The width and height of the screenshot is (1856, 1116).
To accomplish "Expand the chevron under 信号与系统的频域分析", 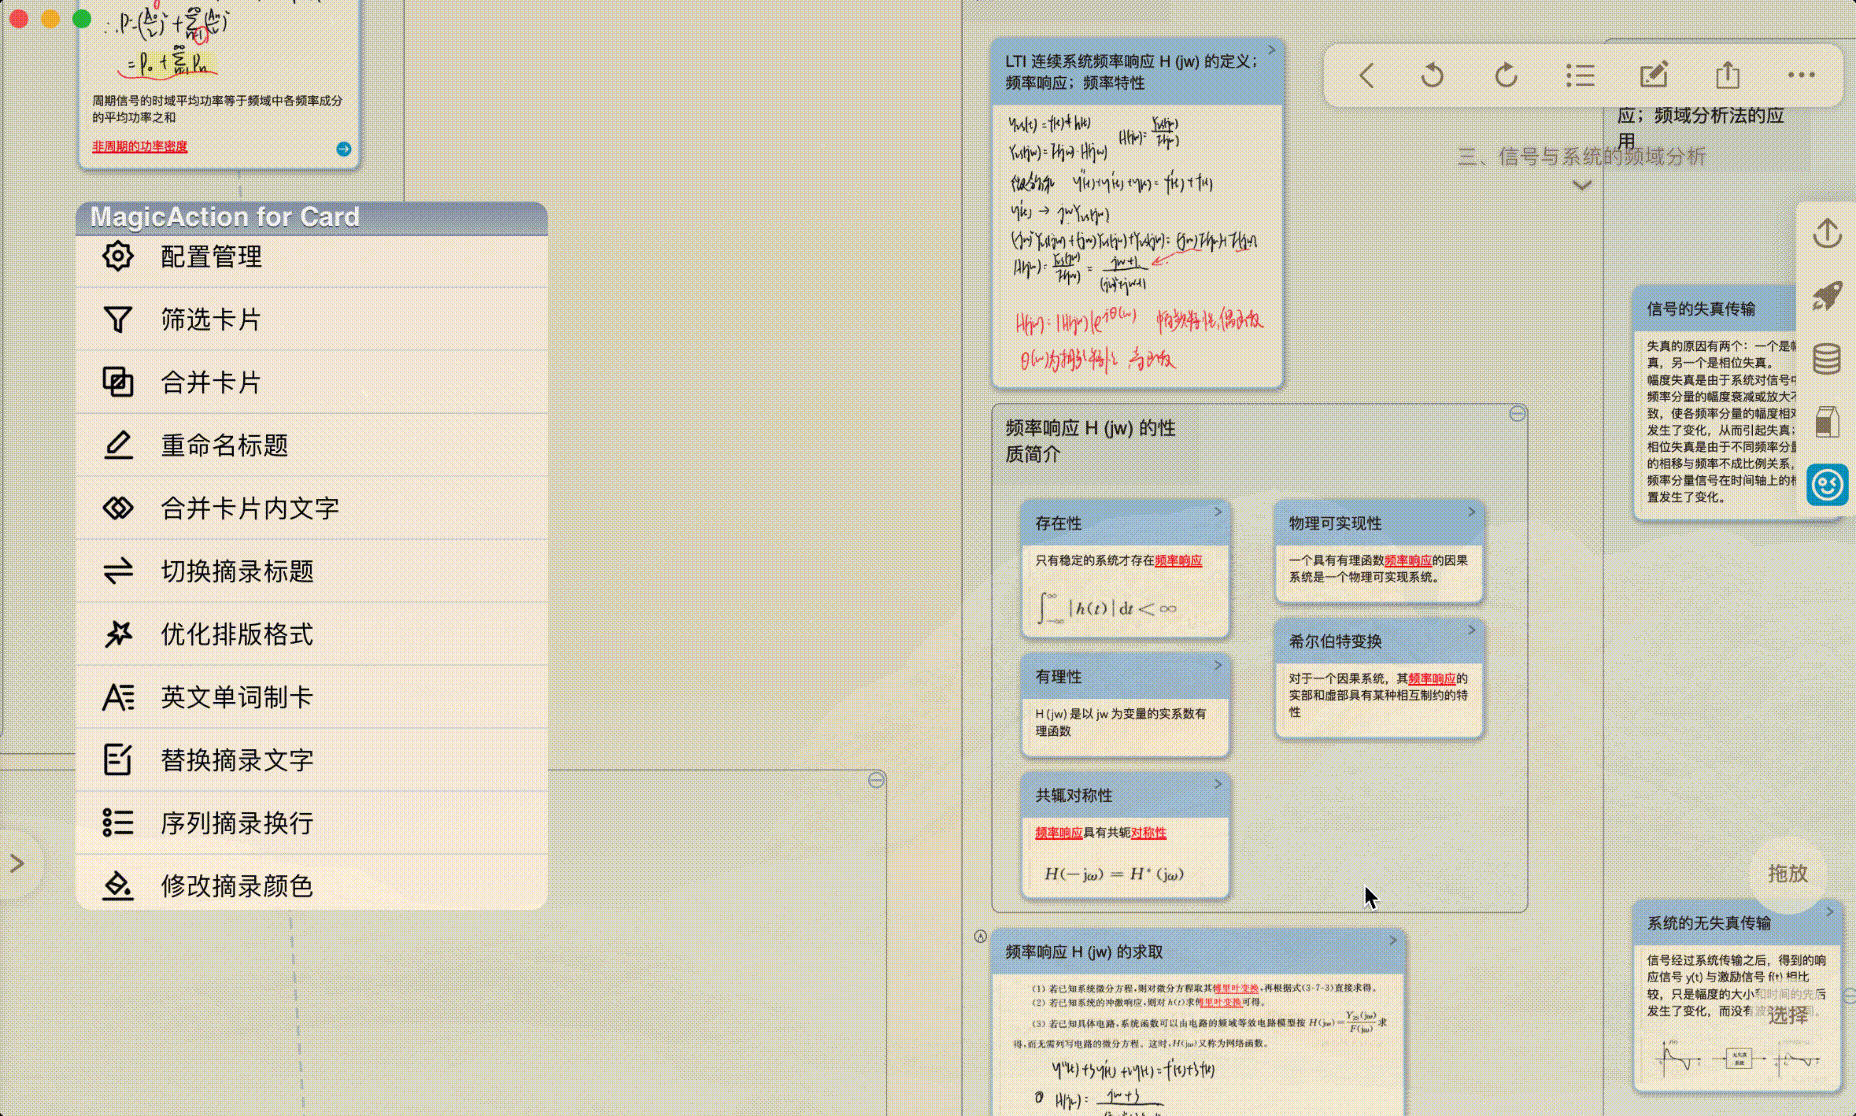I will [x=1582, y=185].
